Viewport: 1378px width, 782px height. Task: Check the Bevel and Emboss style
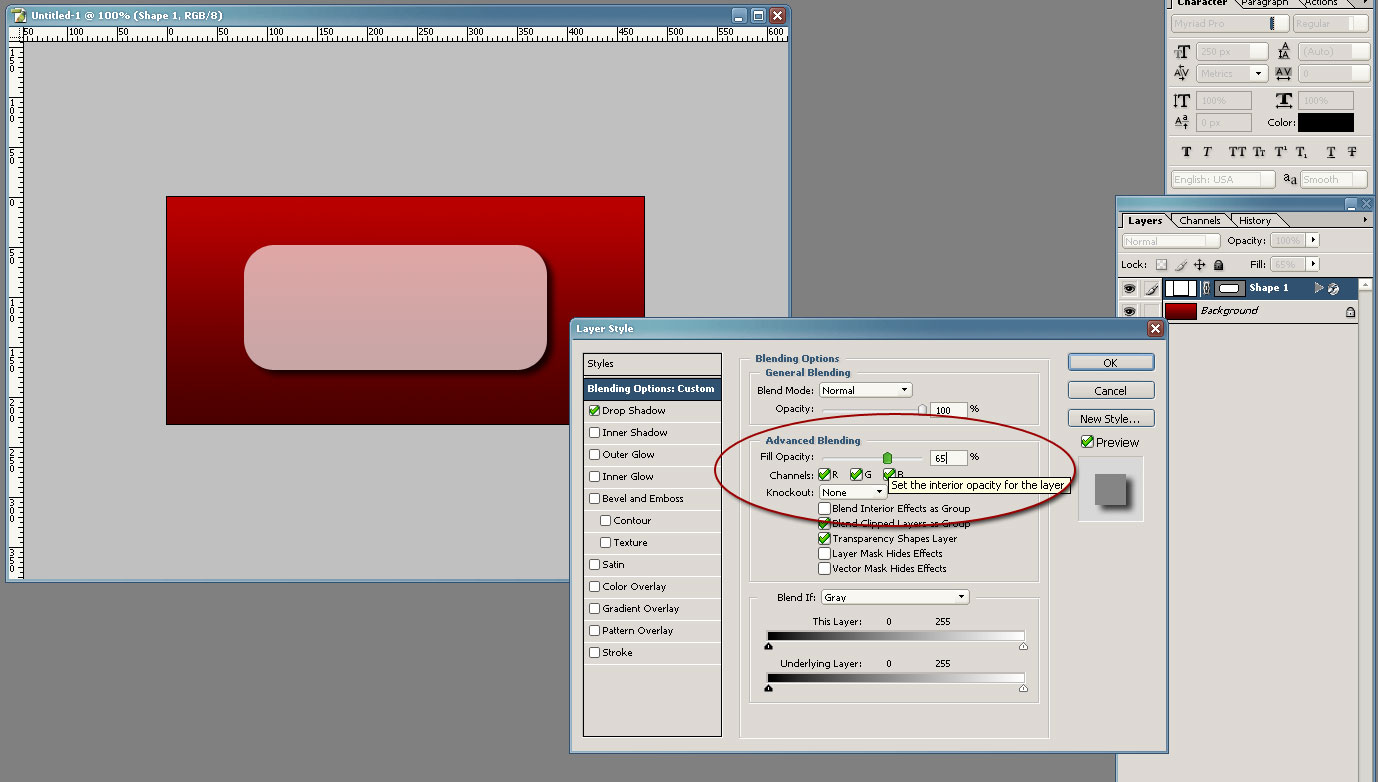tap(593, 498)
